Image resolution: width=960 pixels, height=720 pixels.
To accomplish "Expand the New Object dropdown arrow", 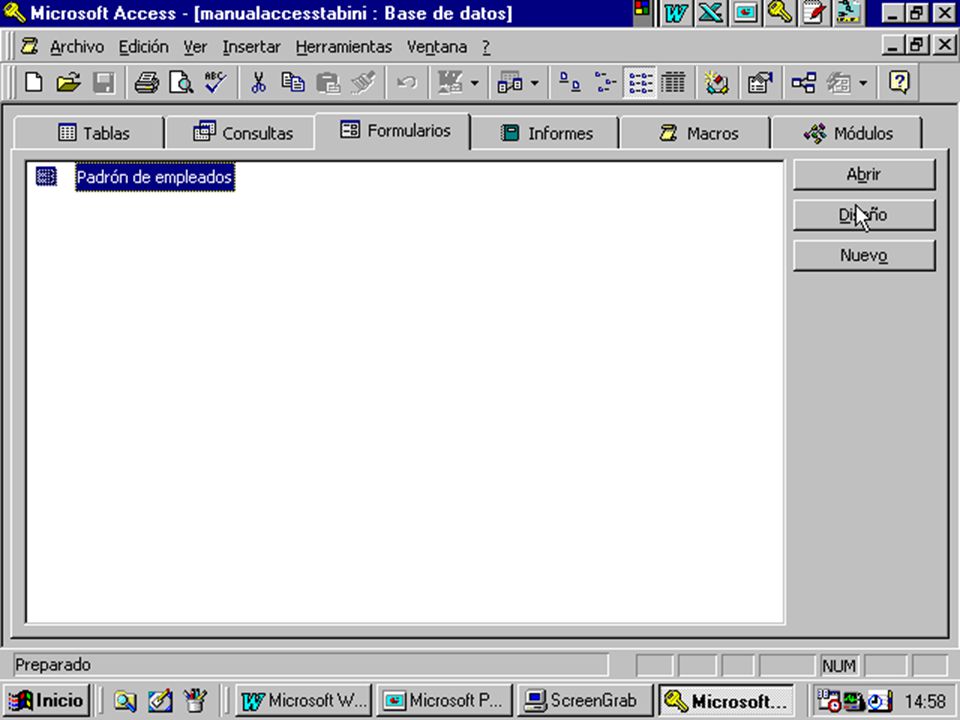I will click(x=863, y=82).
